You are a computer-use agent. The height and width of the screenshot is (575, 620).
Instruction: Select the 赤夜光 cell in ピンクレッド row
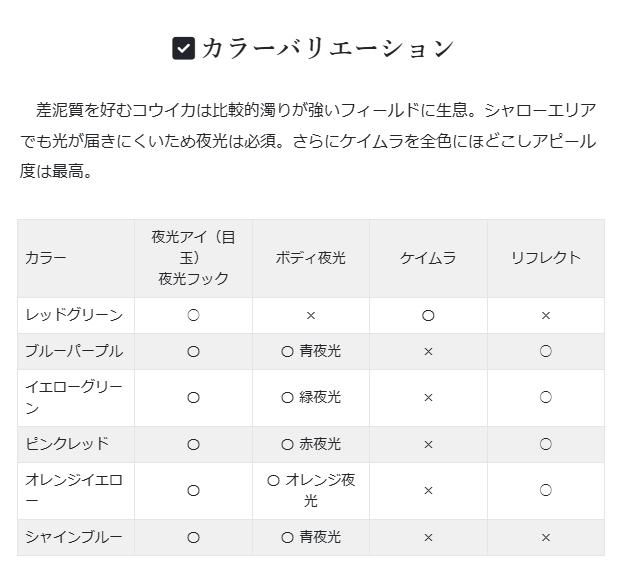pos(311,444)
